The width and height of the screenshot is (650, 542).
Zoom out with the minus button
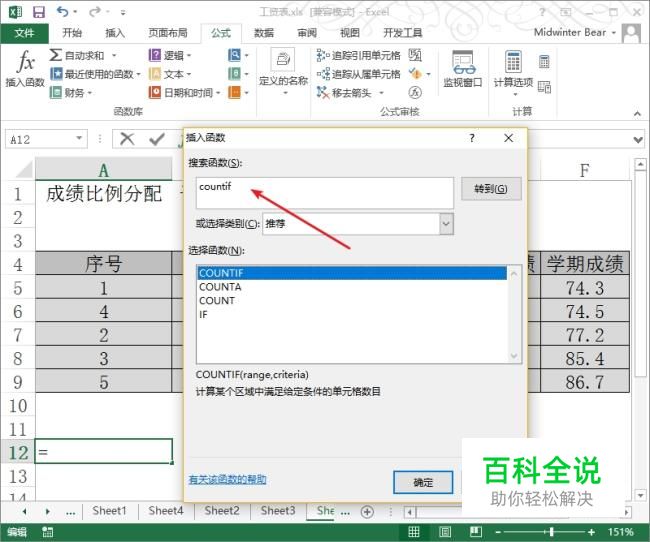coord(498,532)
